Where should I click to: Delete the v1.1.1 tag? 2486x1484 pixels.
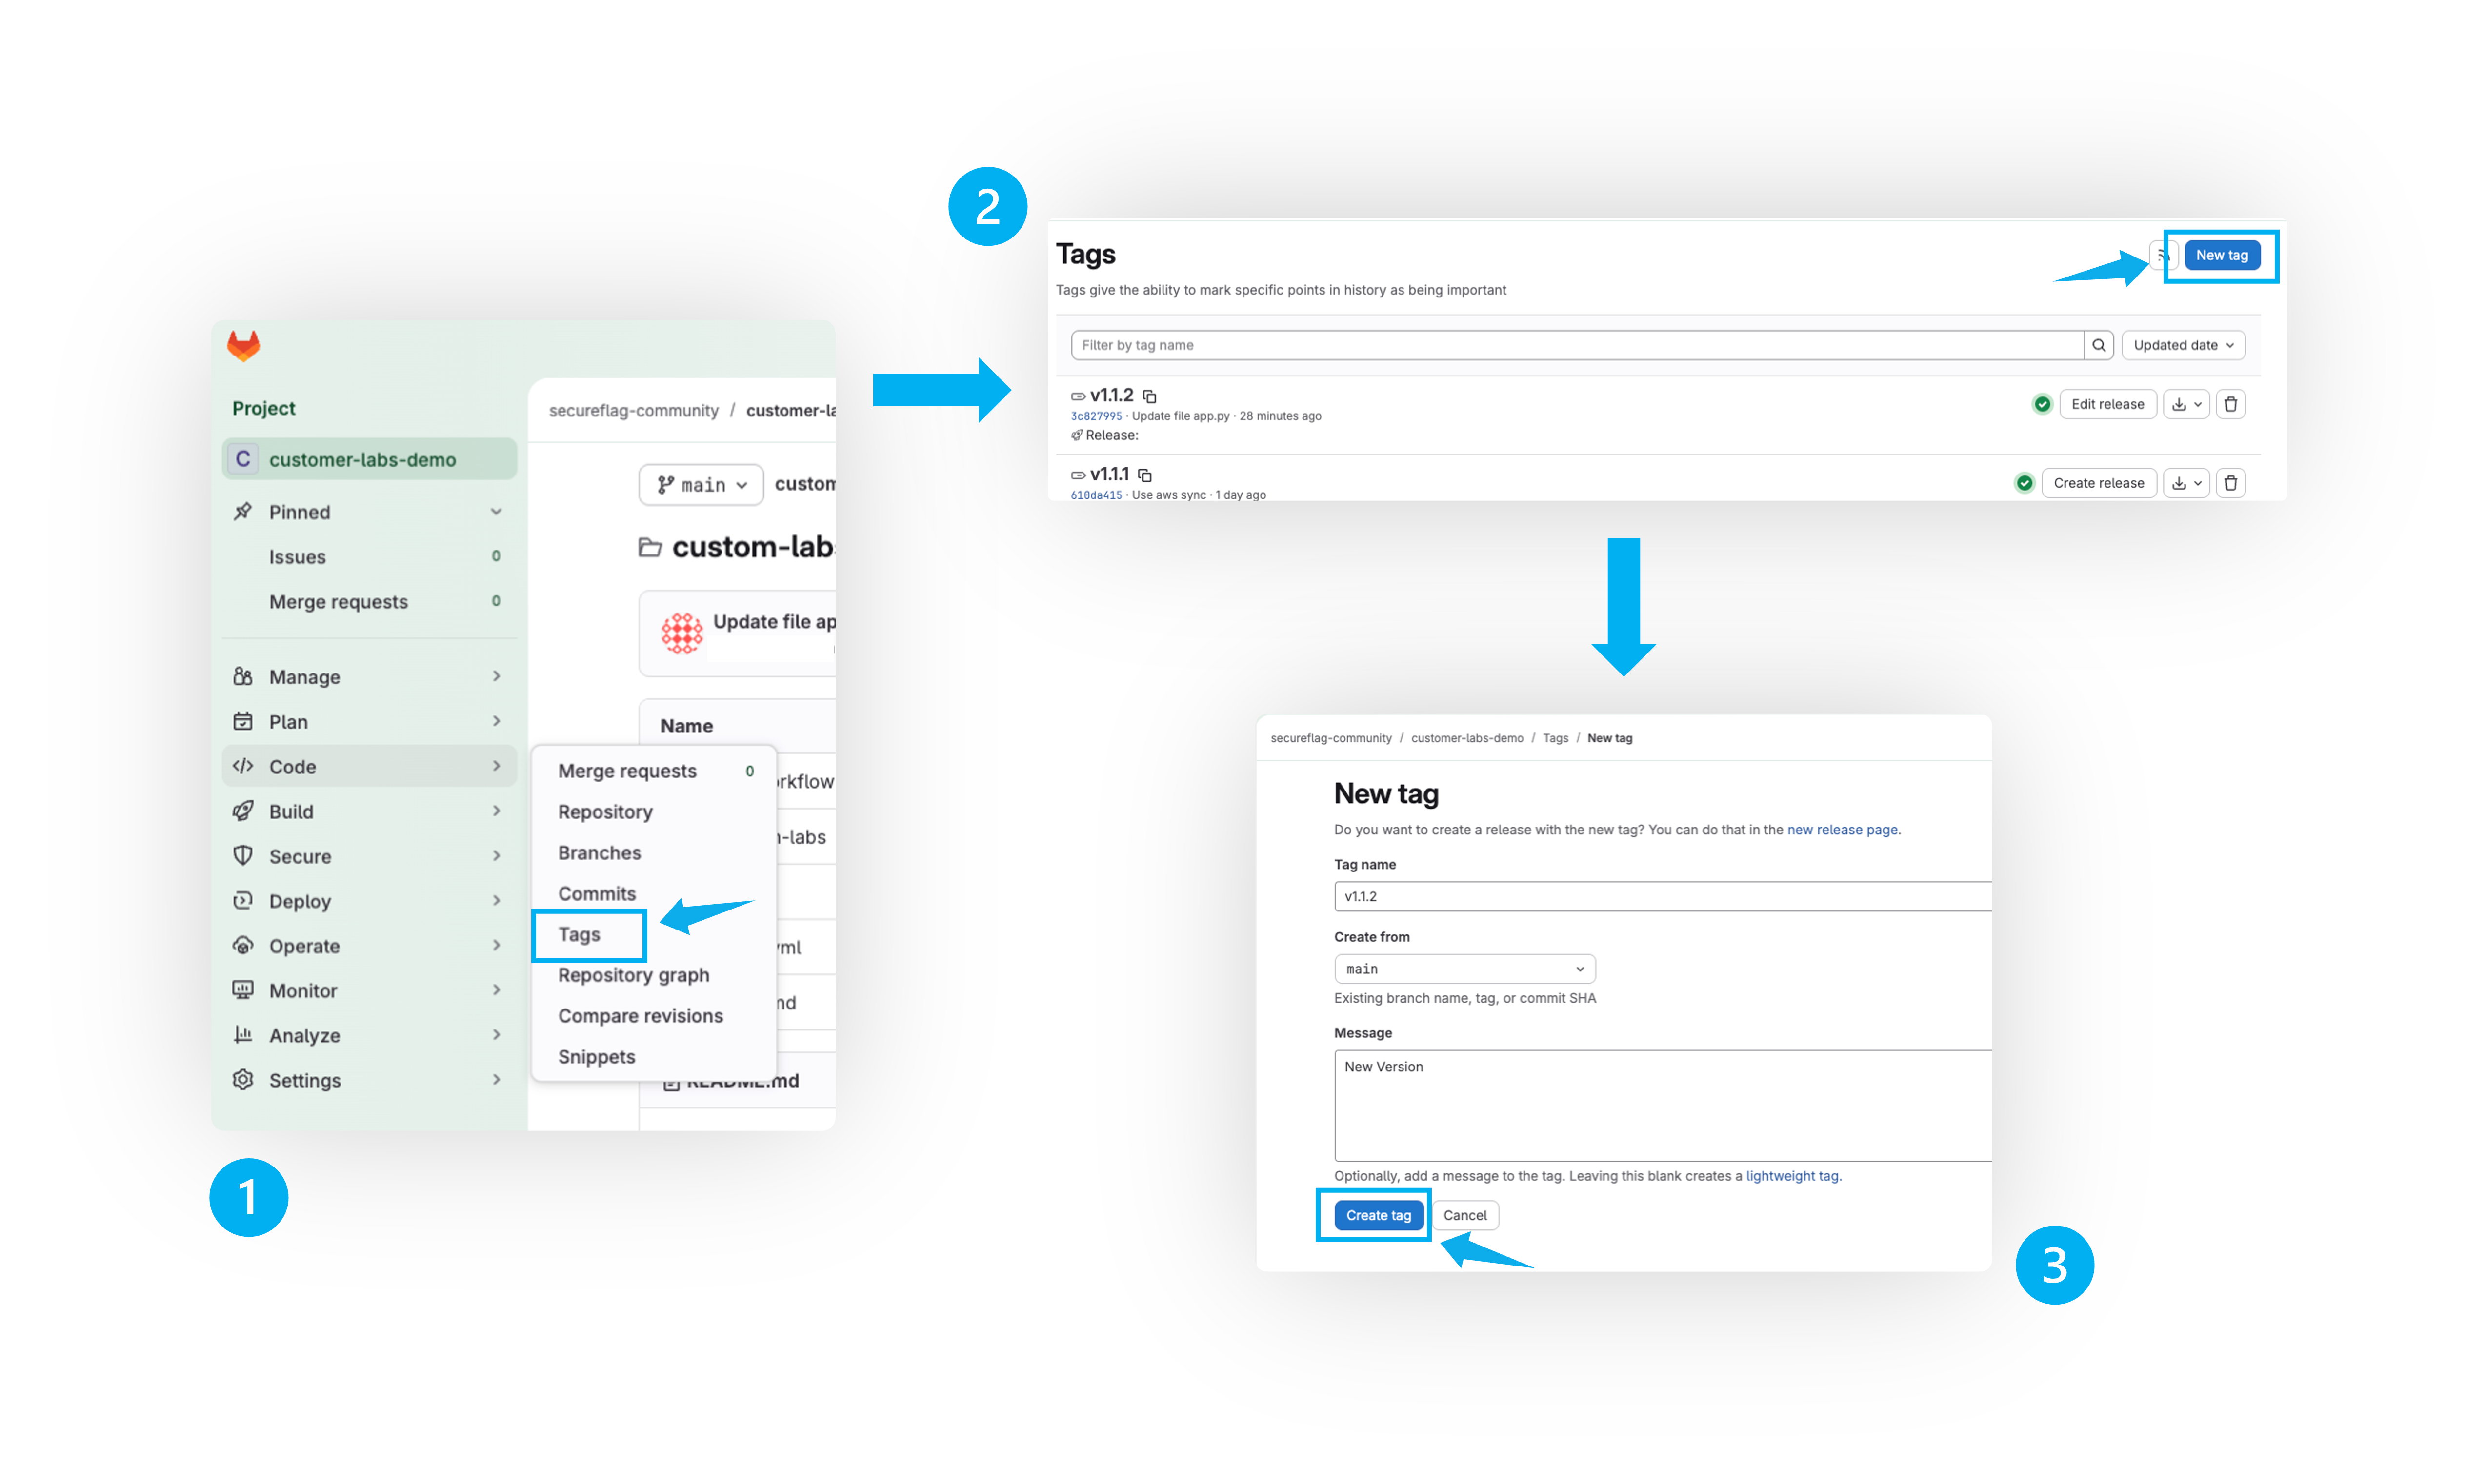pos(2231,483)
